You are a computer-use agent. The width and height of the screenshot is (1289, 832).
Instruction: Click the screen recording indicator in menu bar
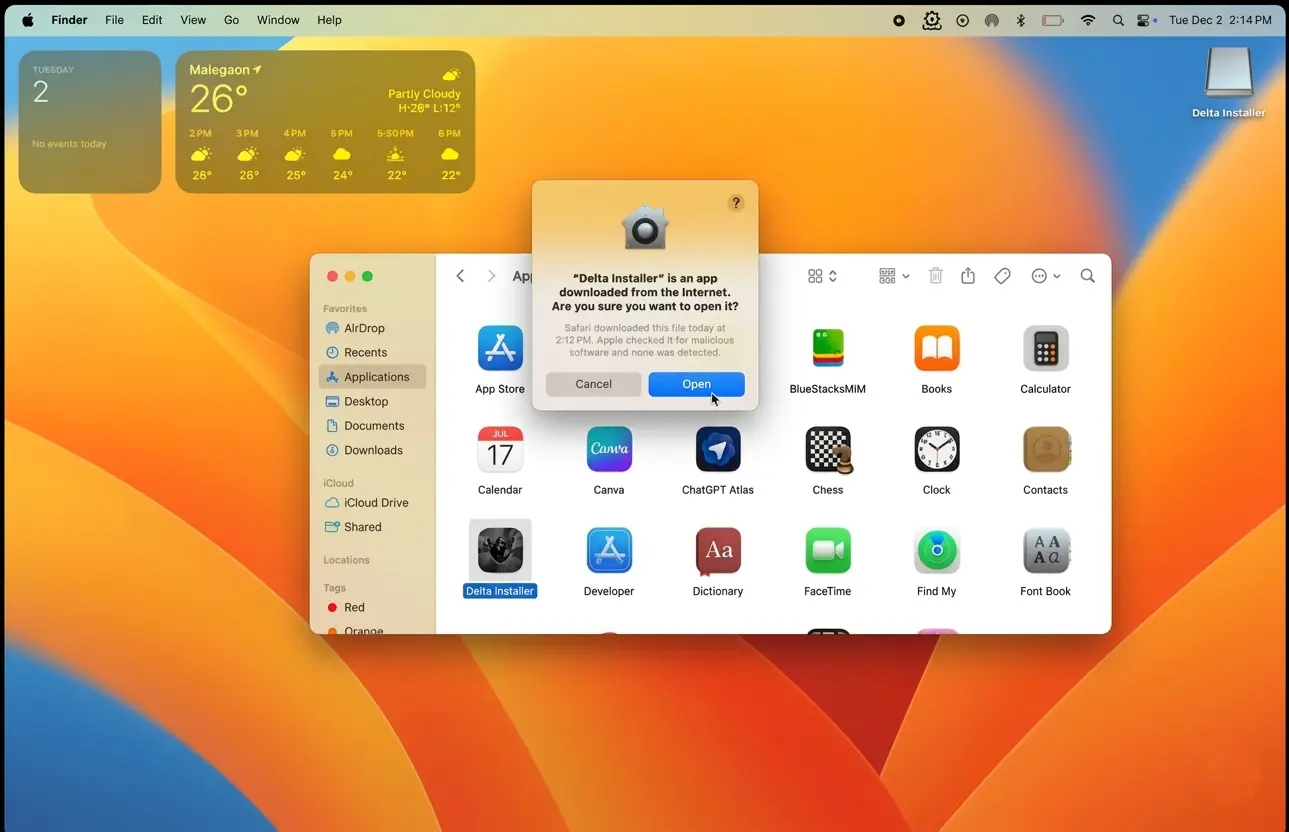(899, 20)
